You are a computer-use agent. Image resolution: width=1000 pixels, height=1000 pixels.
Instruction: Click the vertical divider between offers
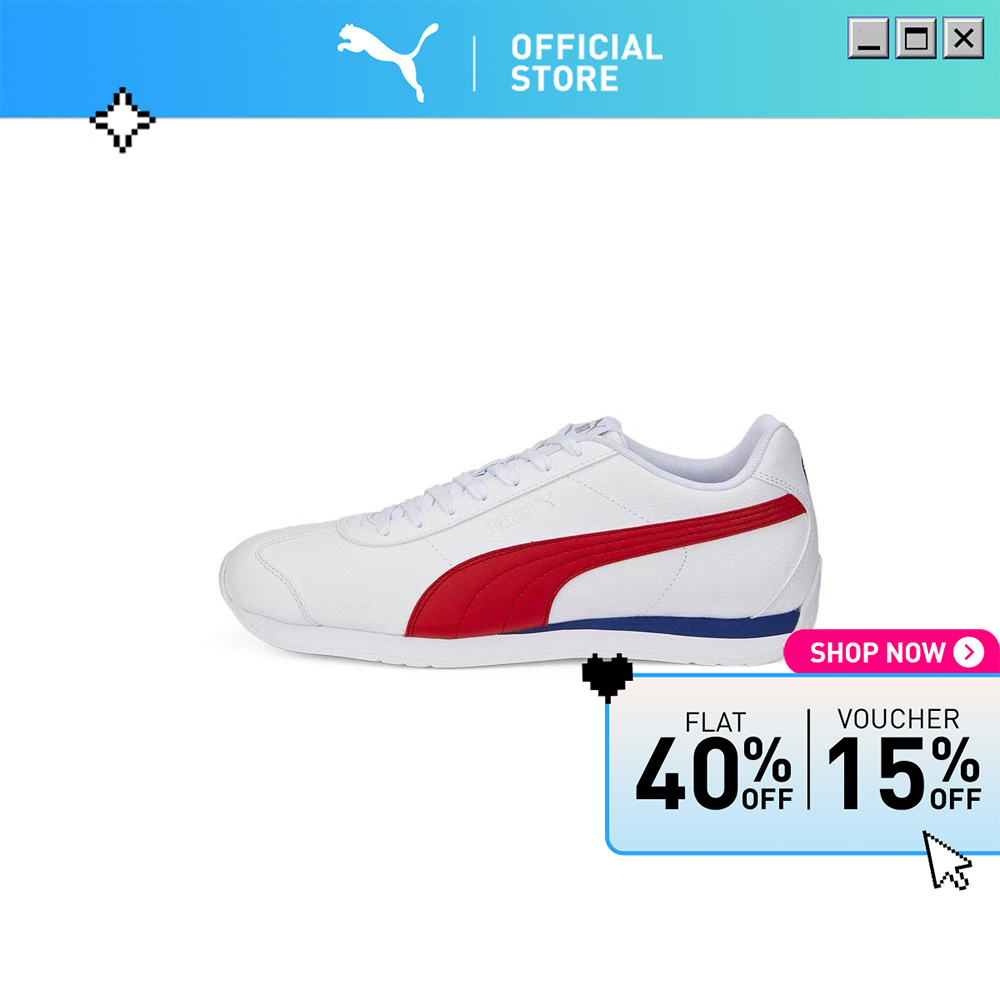tap(809, 759)
